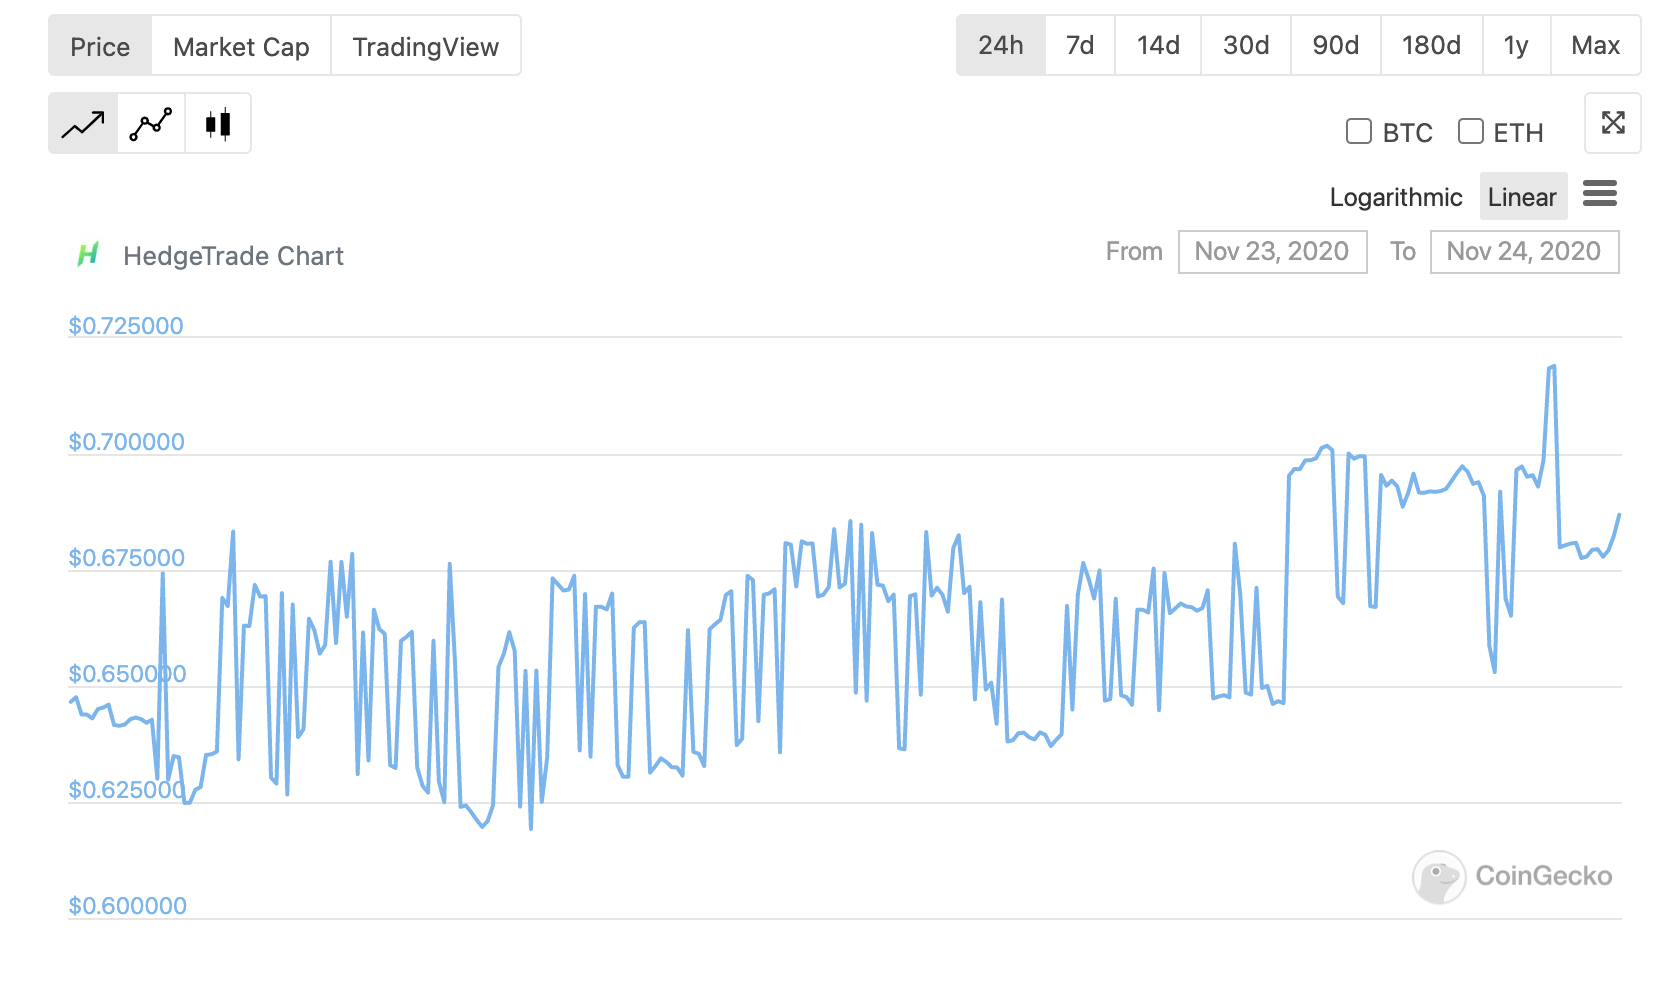This screenshot has width=1670, height=992.
Task: Click the HedgeTrade Chart title
Action: pyautogui.click(x=233, y=256)
